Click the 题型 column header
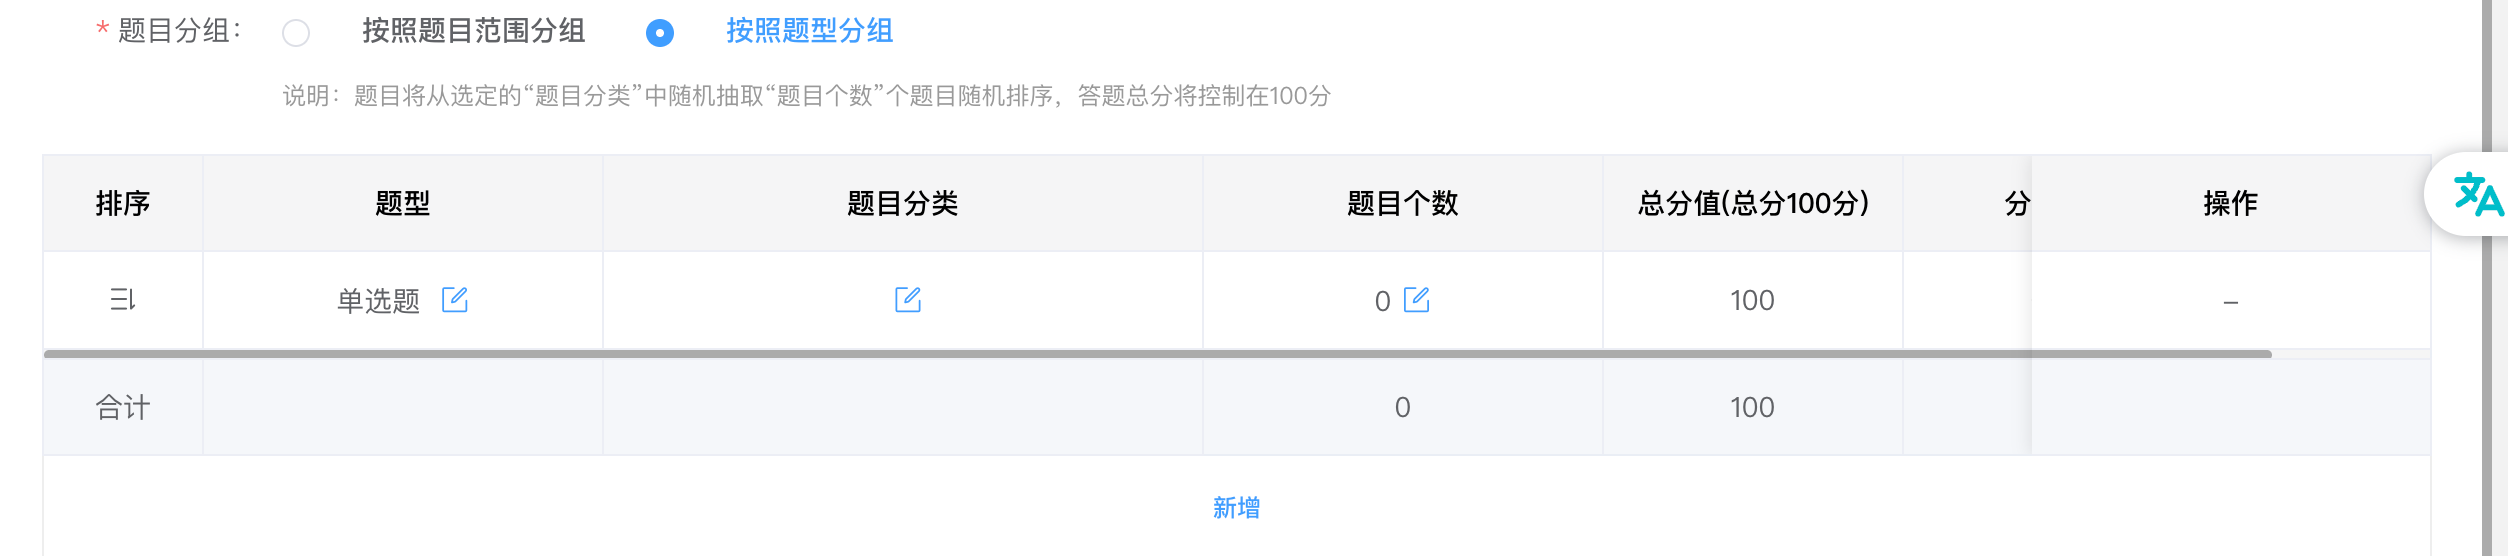Image resolution: width=2508 pixels, height=556 pixels. click(403, 203)
